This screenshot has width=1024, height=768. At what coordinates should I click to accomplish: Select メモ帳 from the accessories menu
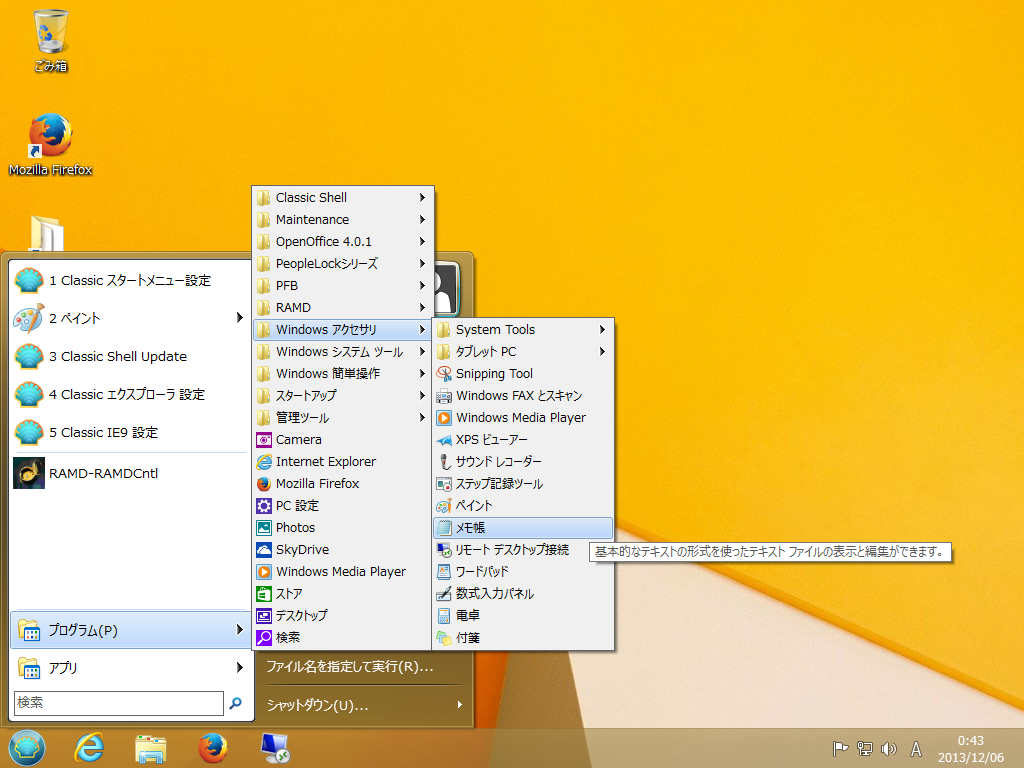(470, 528)
